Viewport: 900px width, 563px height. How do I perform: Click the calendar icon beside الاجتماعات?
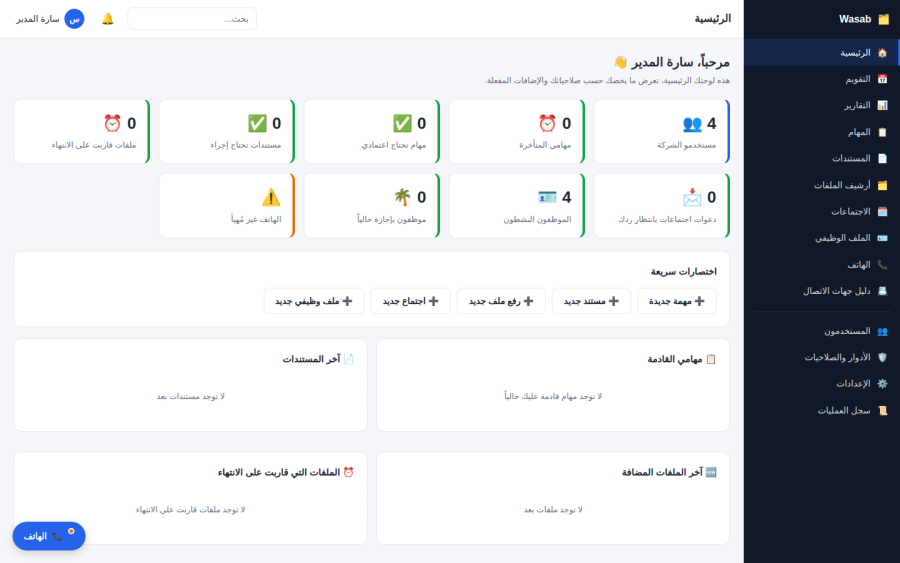click(x=882, y=212)
